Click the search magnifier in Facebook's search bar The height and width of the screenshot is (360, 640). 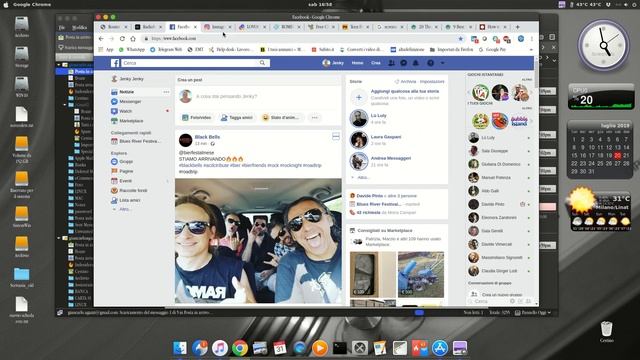tap(262, 63)
